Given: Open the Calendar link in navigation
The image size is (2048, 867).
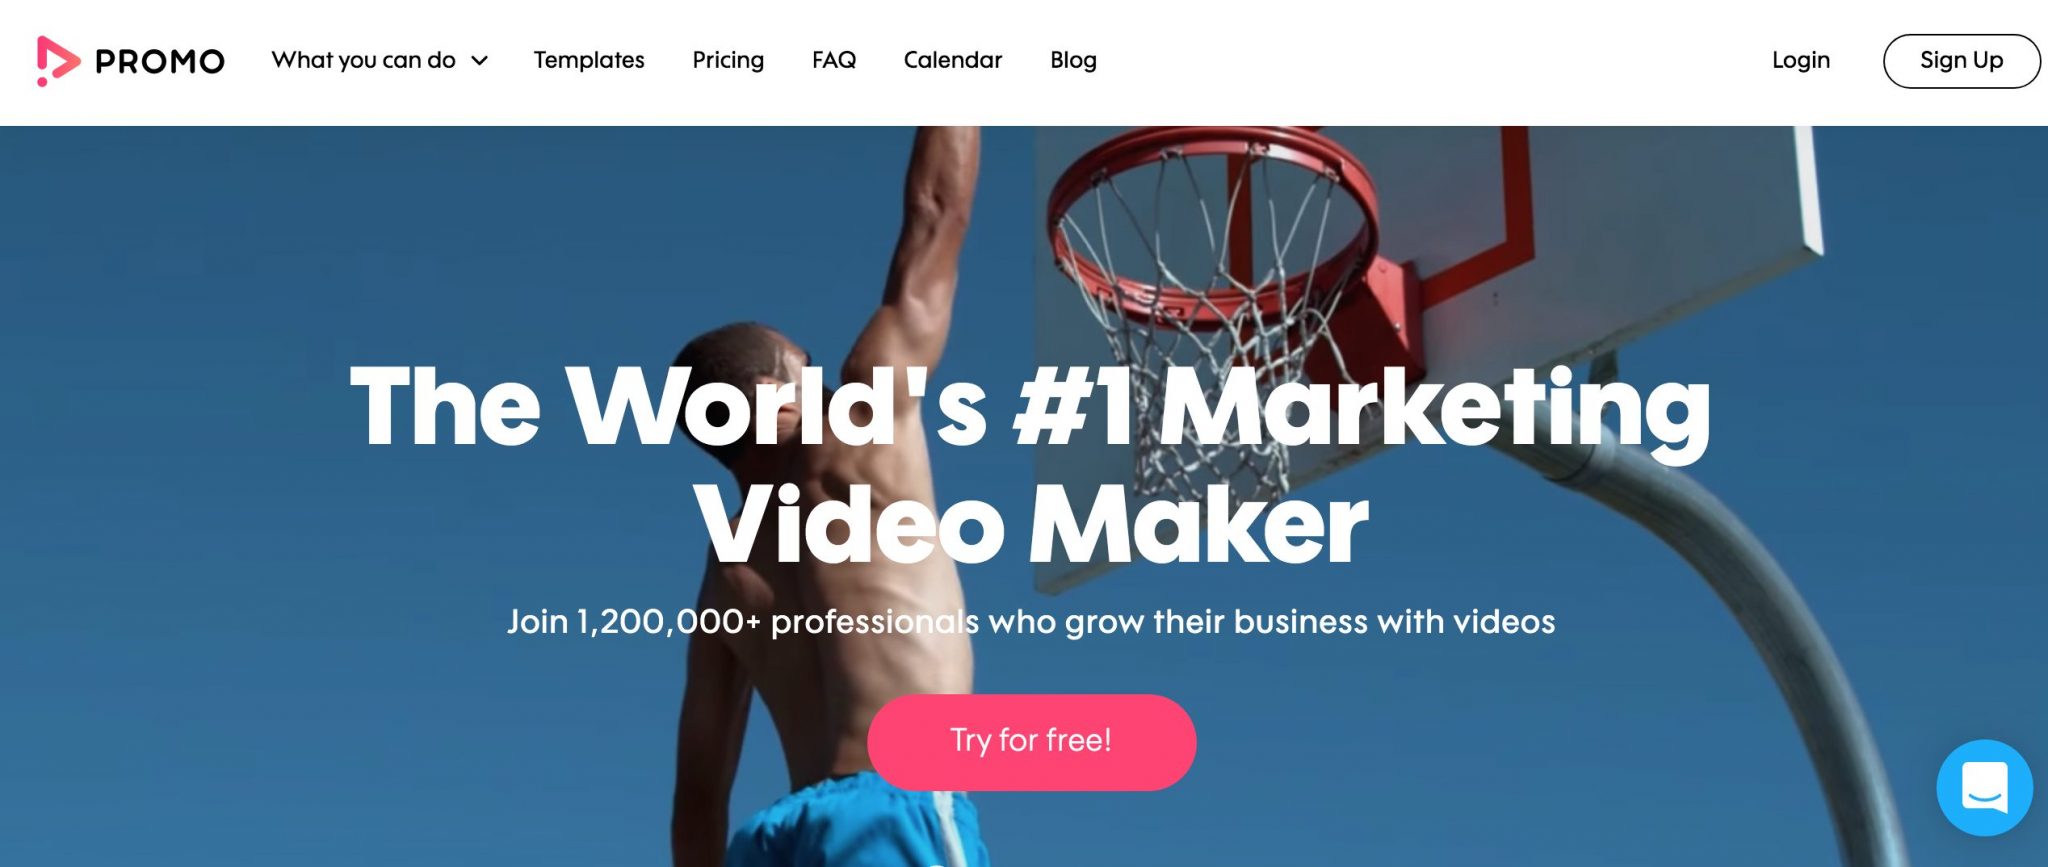Looking at the screenshot, I should click(x=953, y=60).
